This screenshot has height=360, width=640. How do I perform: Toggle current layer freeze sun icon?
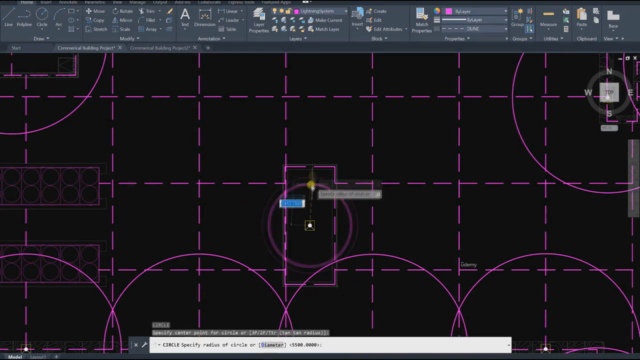281,11
